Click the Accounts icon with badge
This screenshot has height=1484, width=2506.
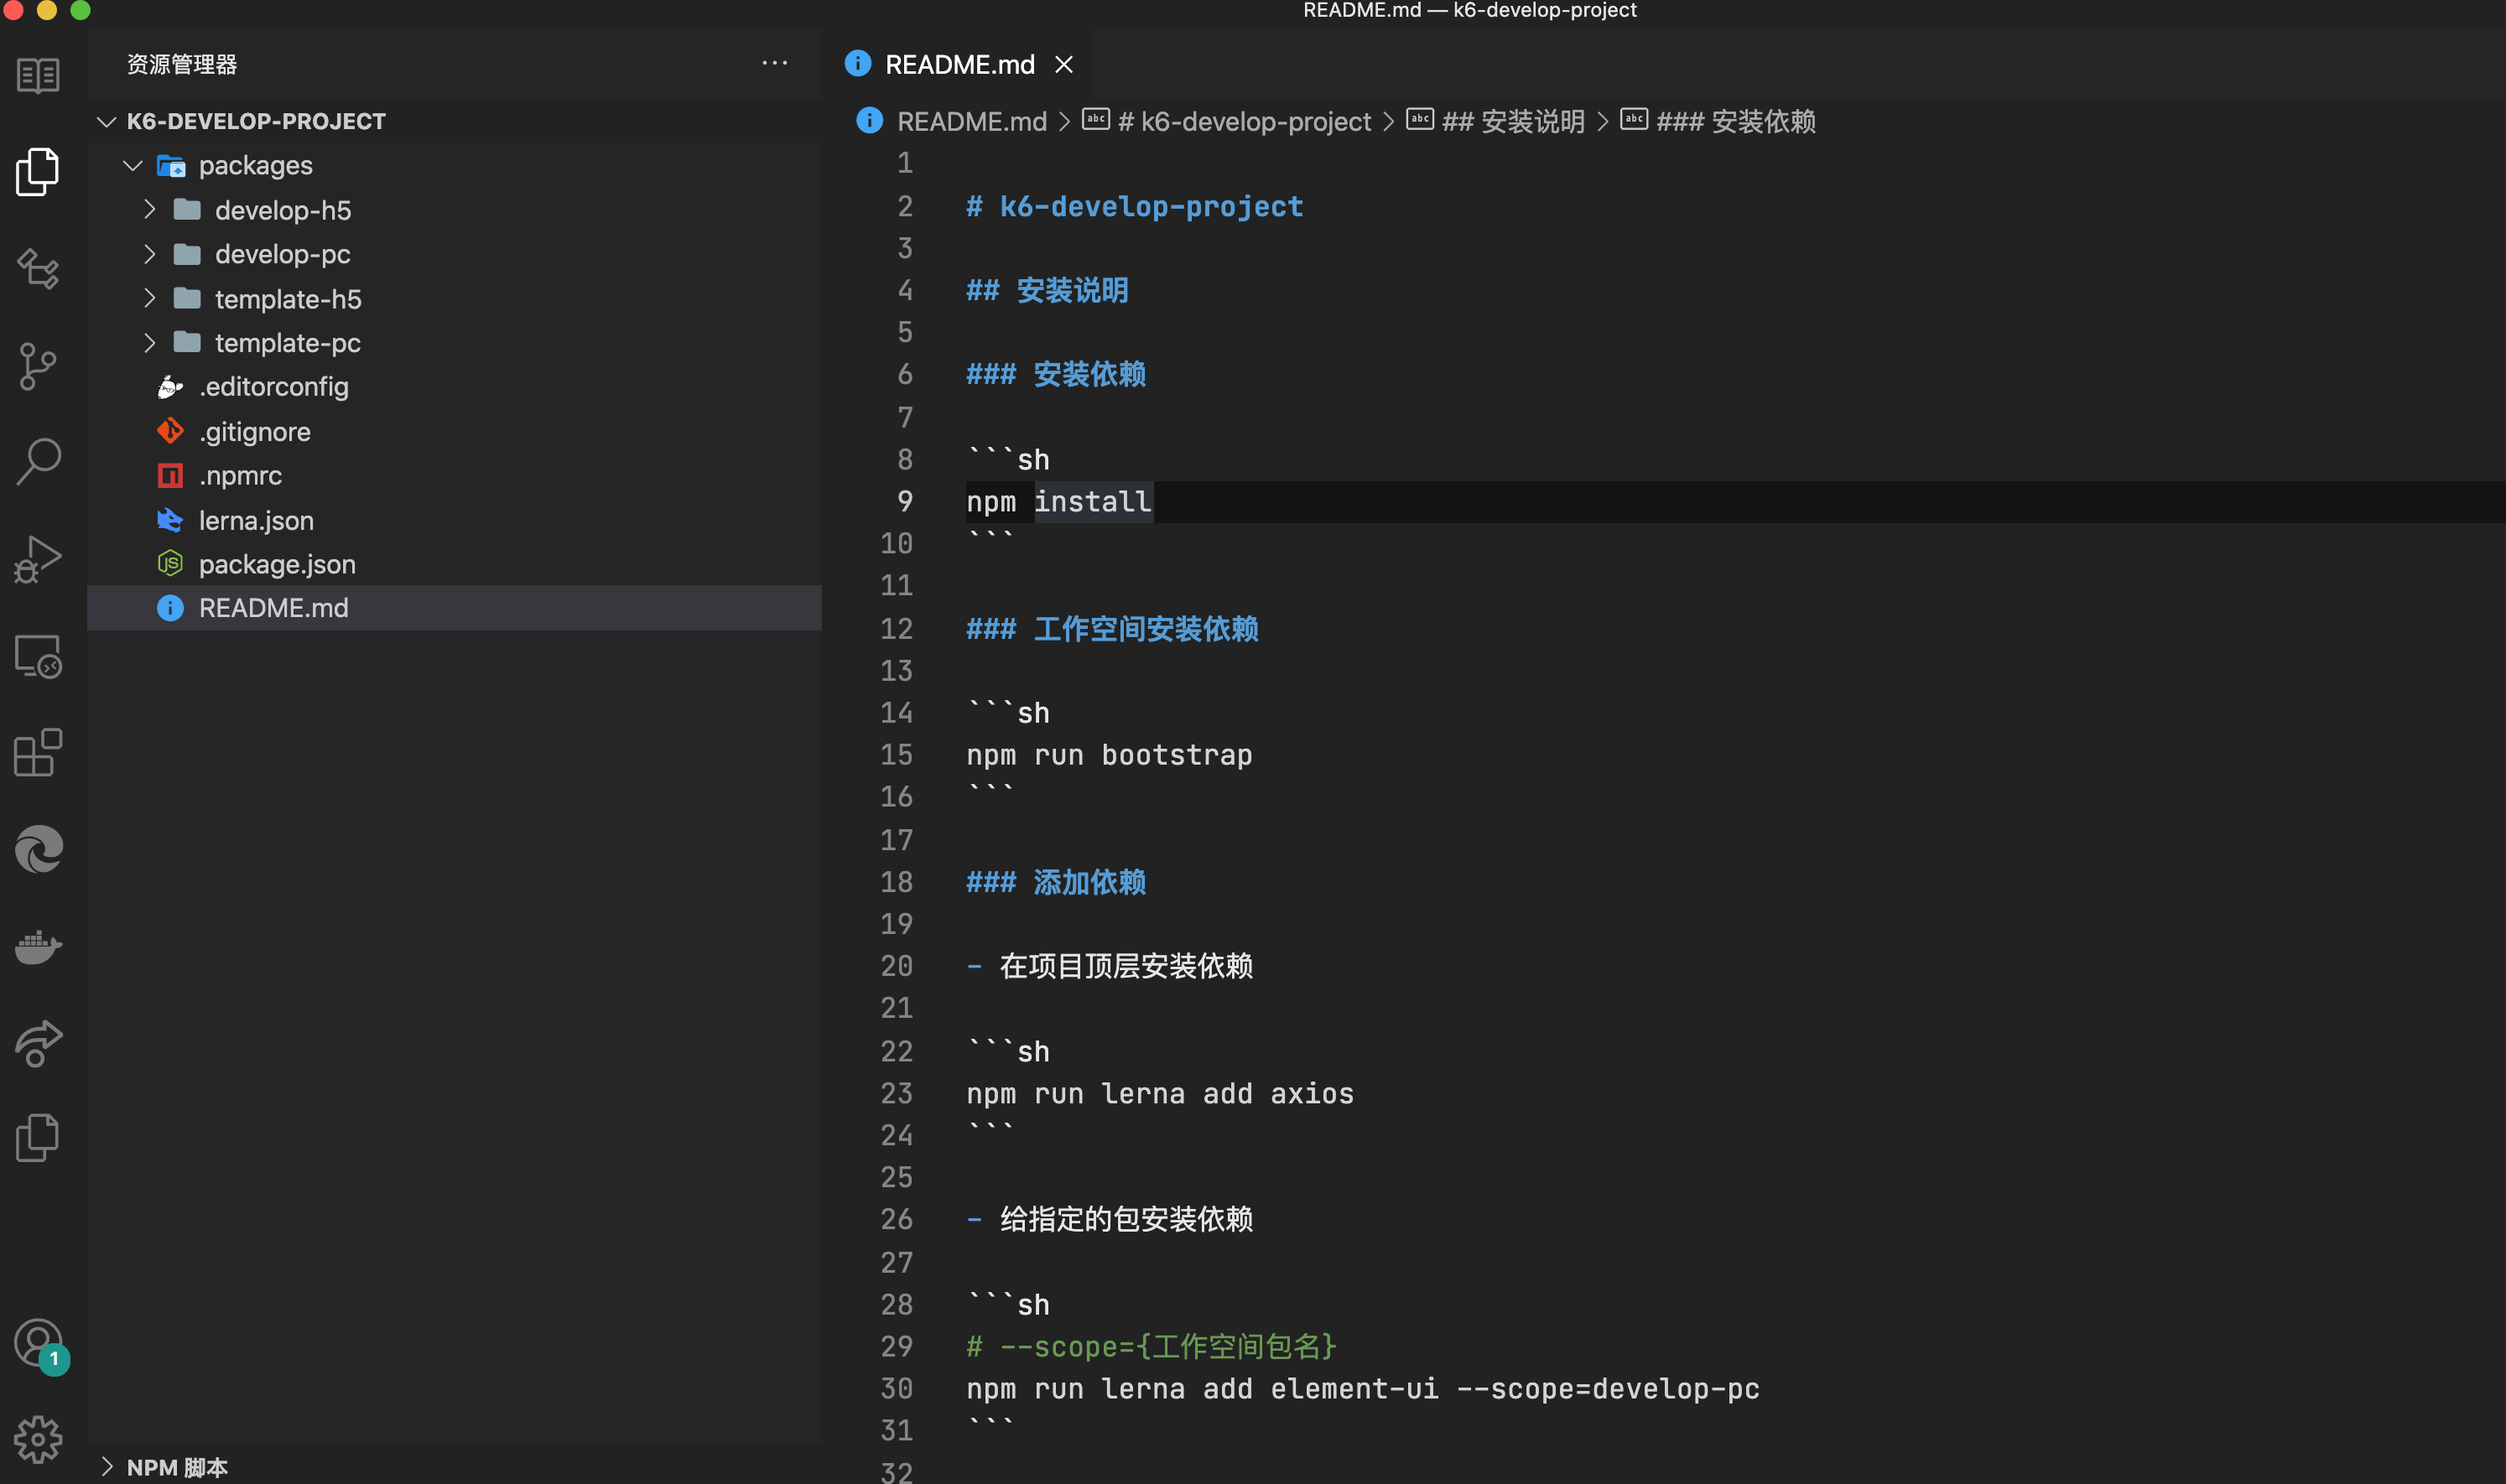pyautogui.click(x=38, y=1343)
